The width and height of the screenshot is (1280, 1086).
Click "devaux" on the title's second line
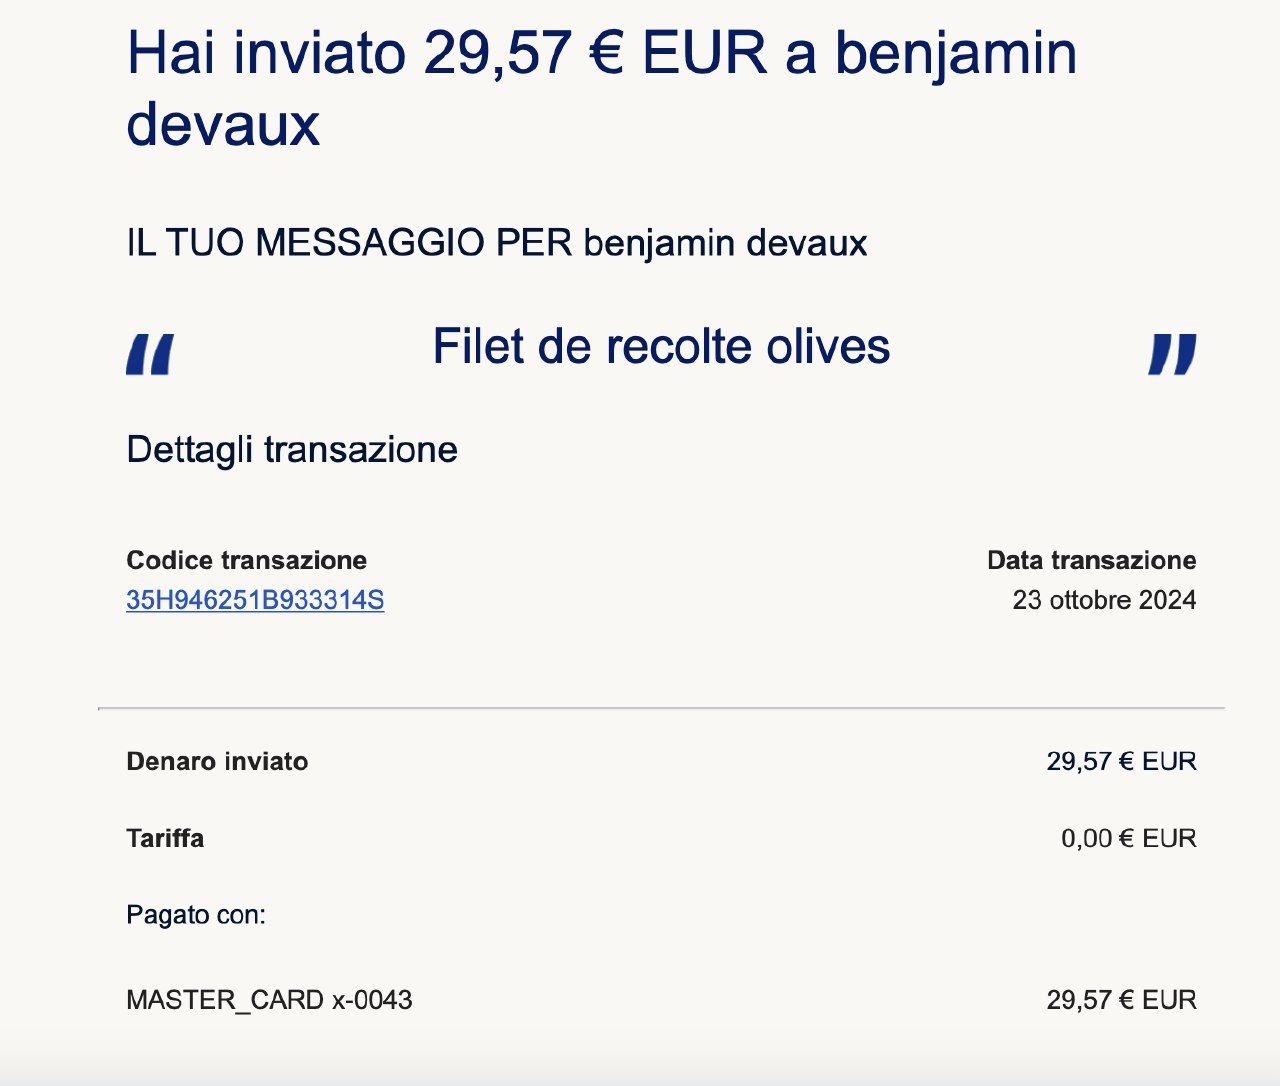point(223,124)
